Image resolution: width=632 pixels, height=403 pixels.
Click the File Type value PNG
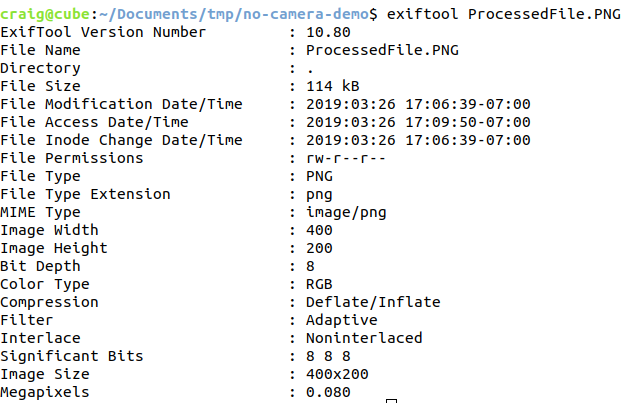(319, 176)
